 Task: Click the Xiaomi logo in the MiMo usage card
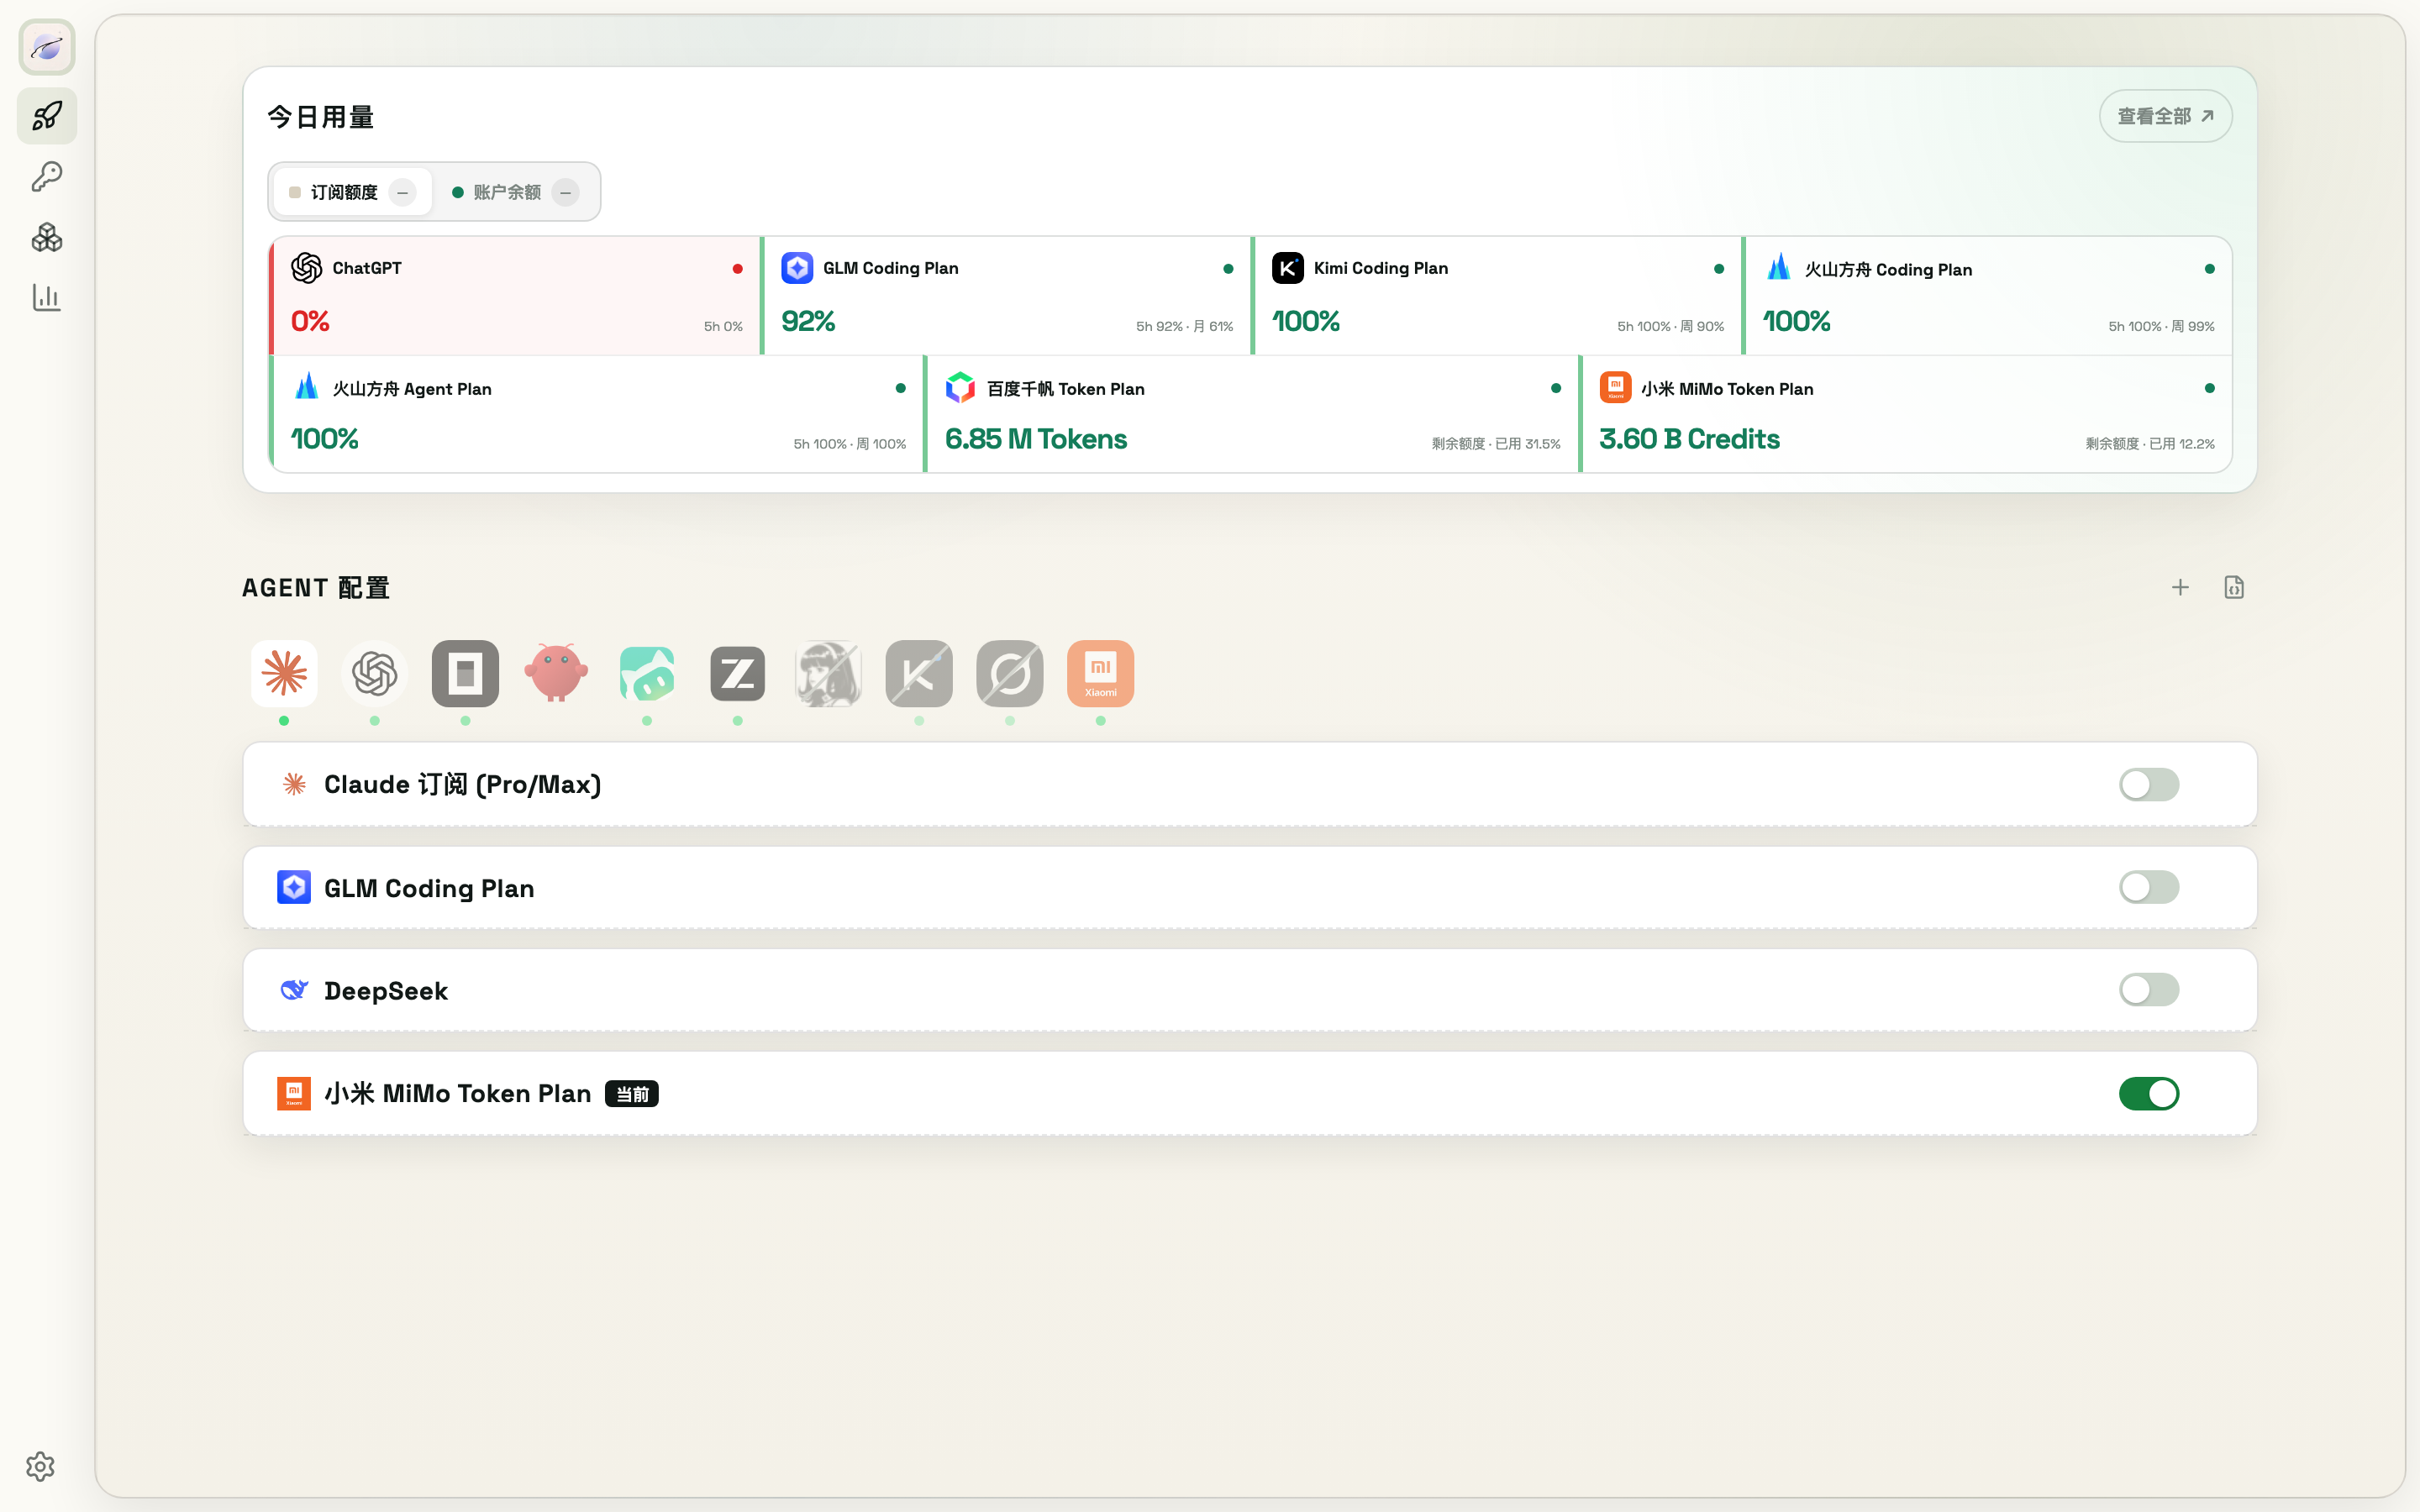pos(1616,387)
